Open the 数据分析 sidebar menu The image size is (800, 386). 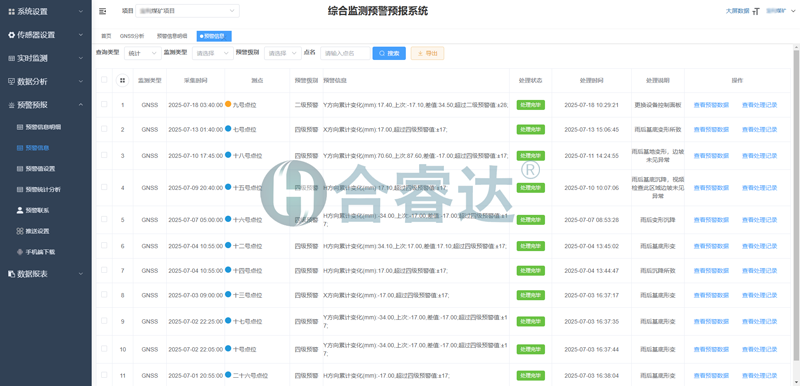click(46, 82)
